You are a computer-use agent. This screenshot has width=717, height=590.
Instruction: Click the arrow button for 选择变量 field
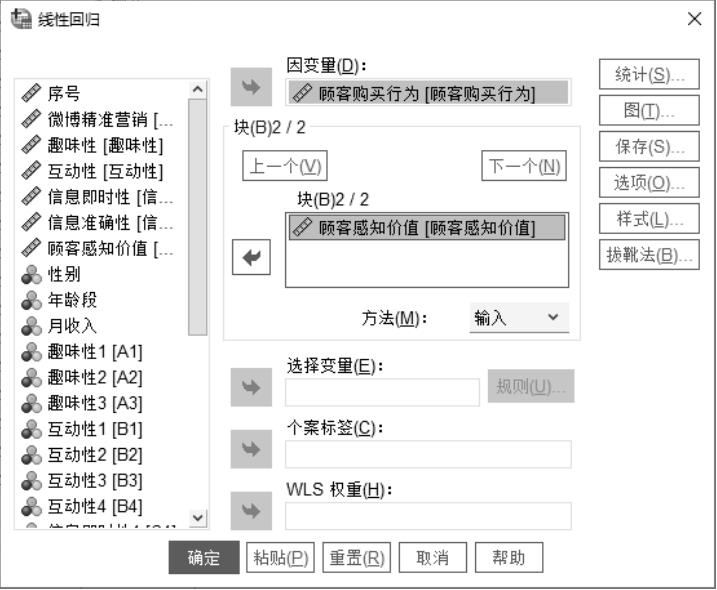[251, 387]
